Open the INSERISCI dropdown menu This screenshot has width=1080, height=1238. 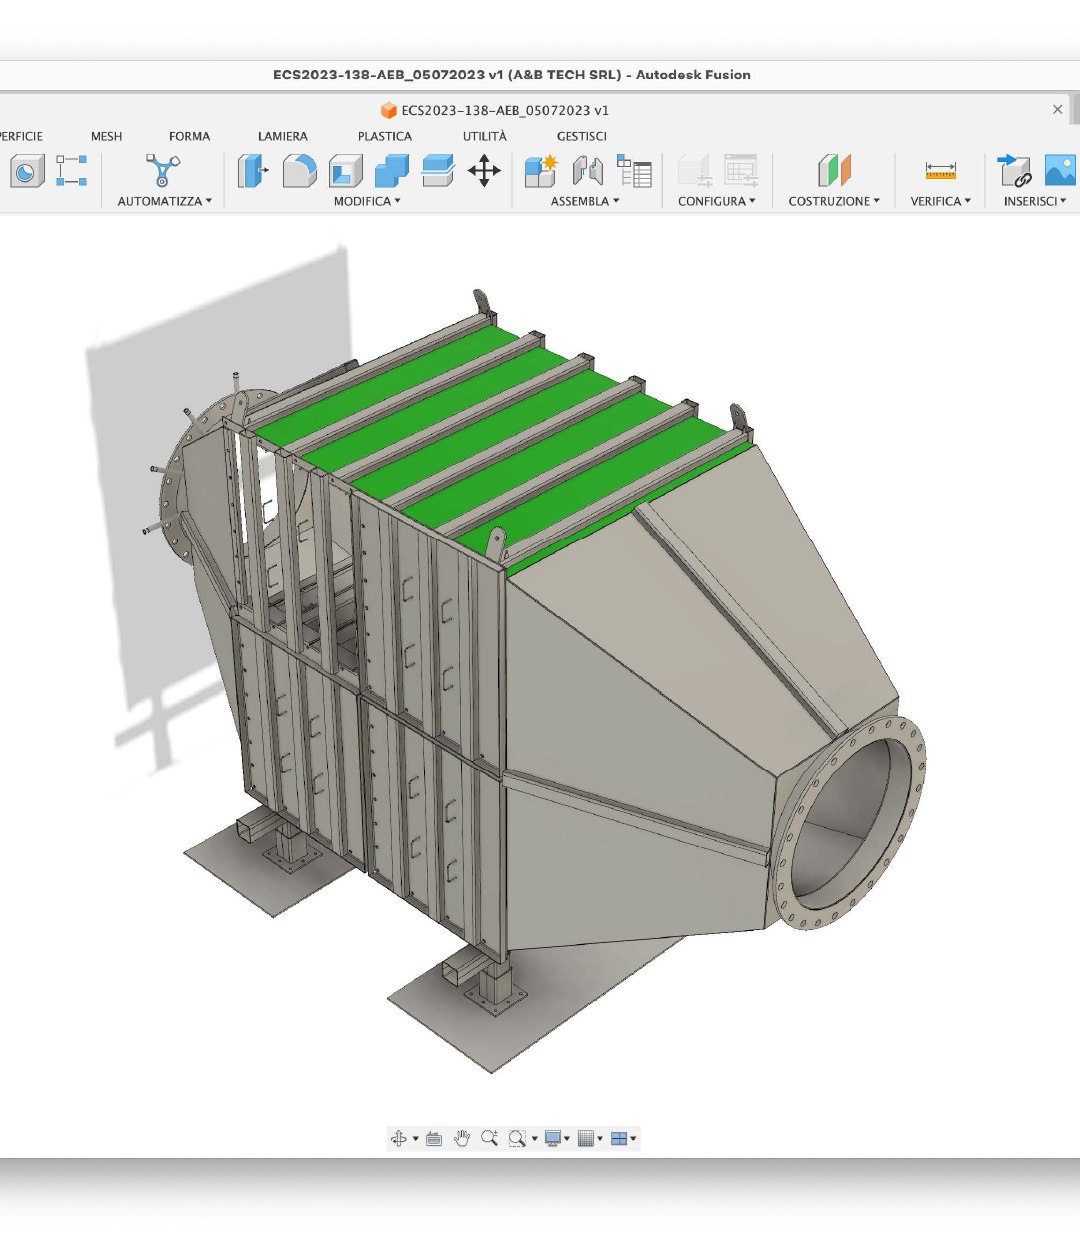(1035, 201)
